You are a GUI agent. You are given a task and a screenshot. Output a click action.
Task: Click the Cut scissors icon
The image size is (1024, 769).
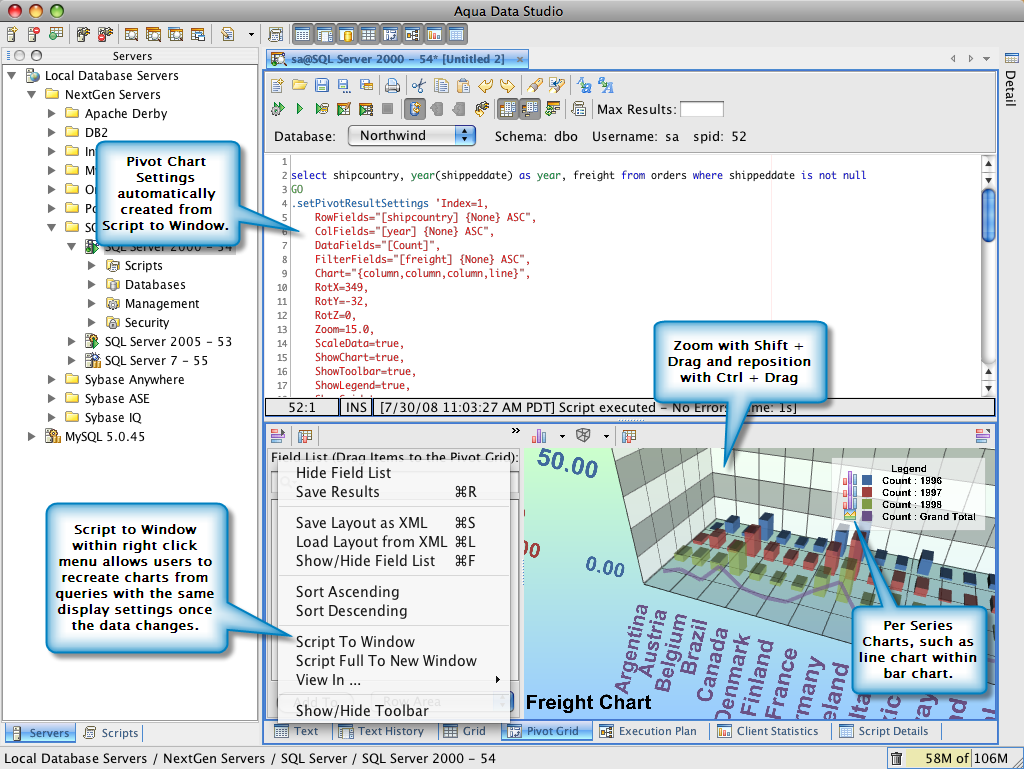click(x=419, y=85)
